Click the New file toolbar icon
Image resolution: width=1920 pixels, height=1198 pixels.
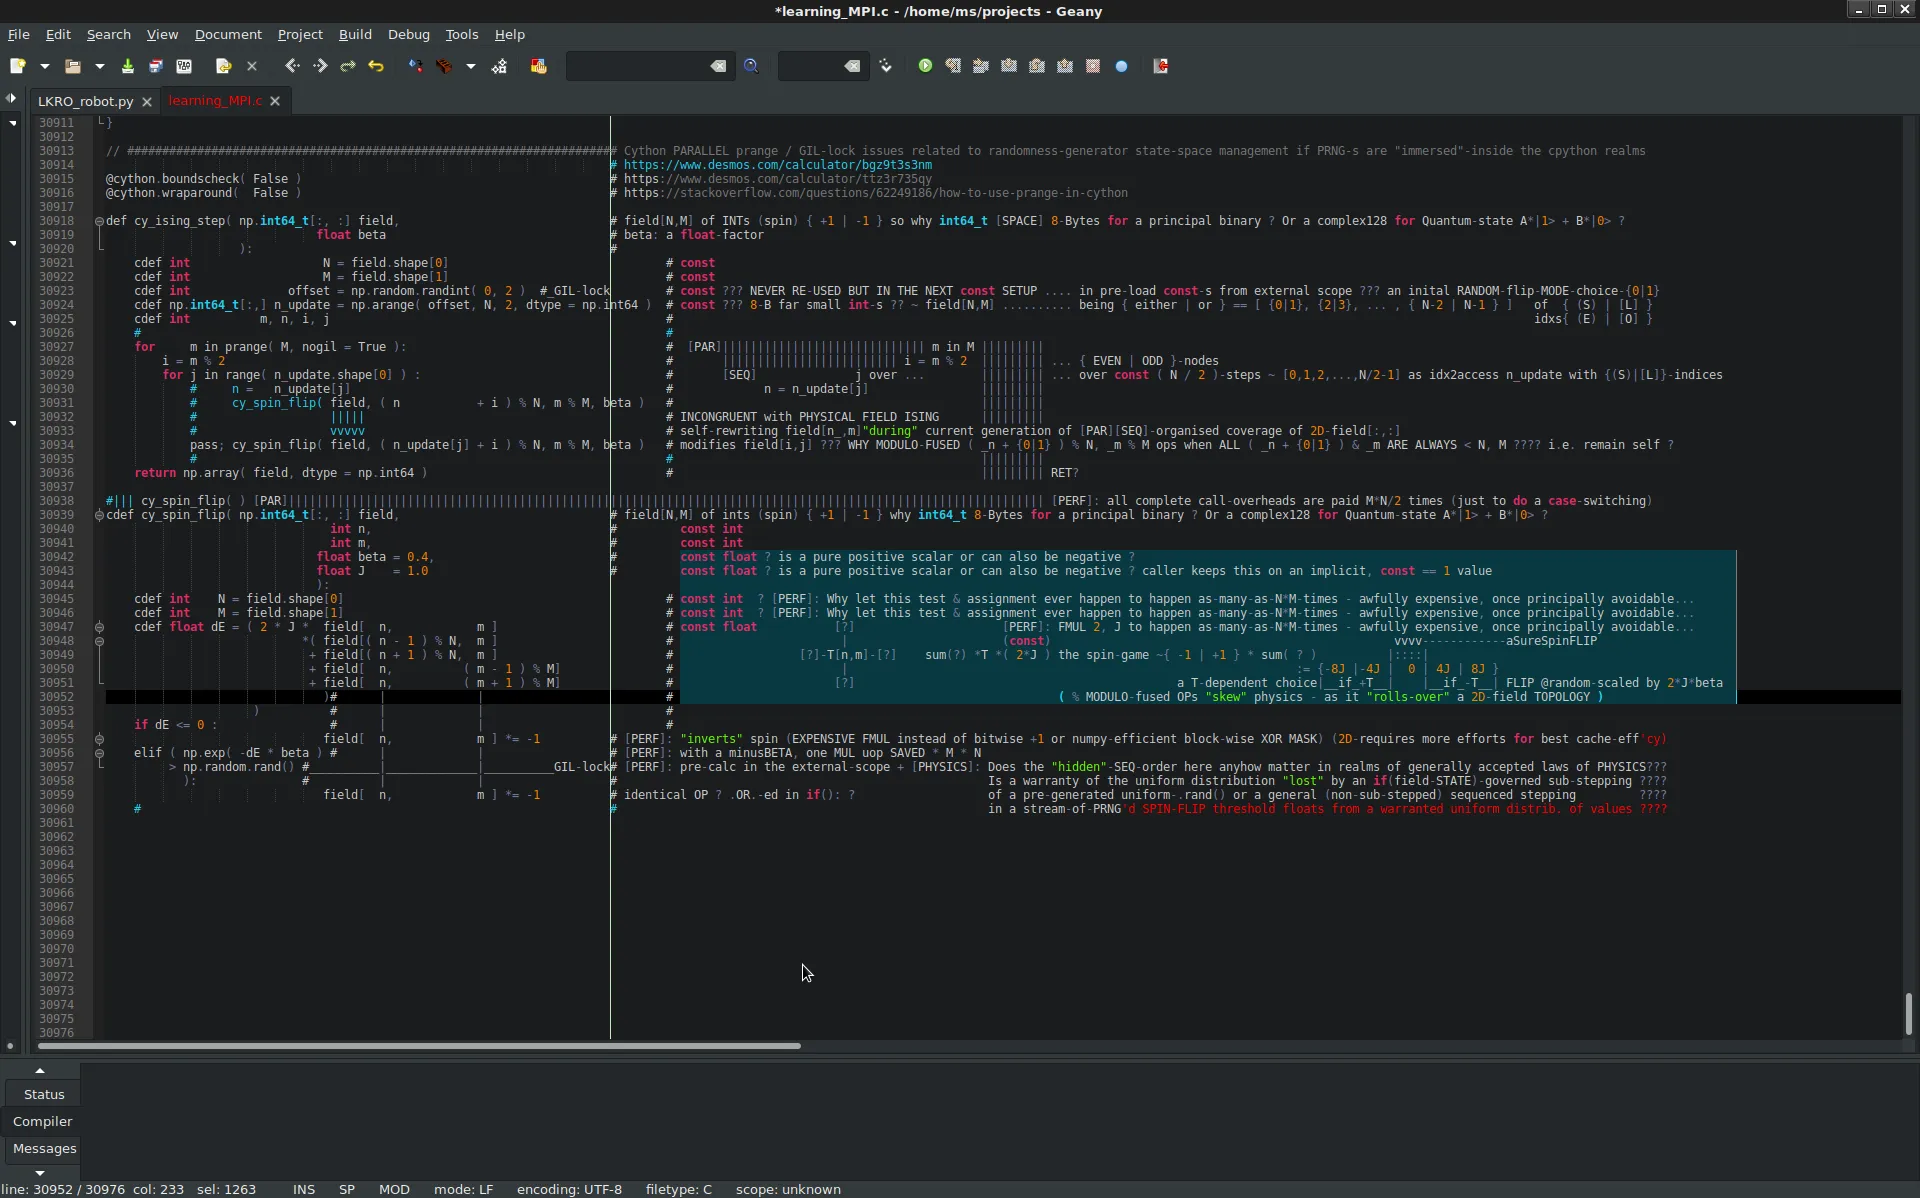click(17, 66)
